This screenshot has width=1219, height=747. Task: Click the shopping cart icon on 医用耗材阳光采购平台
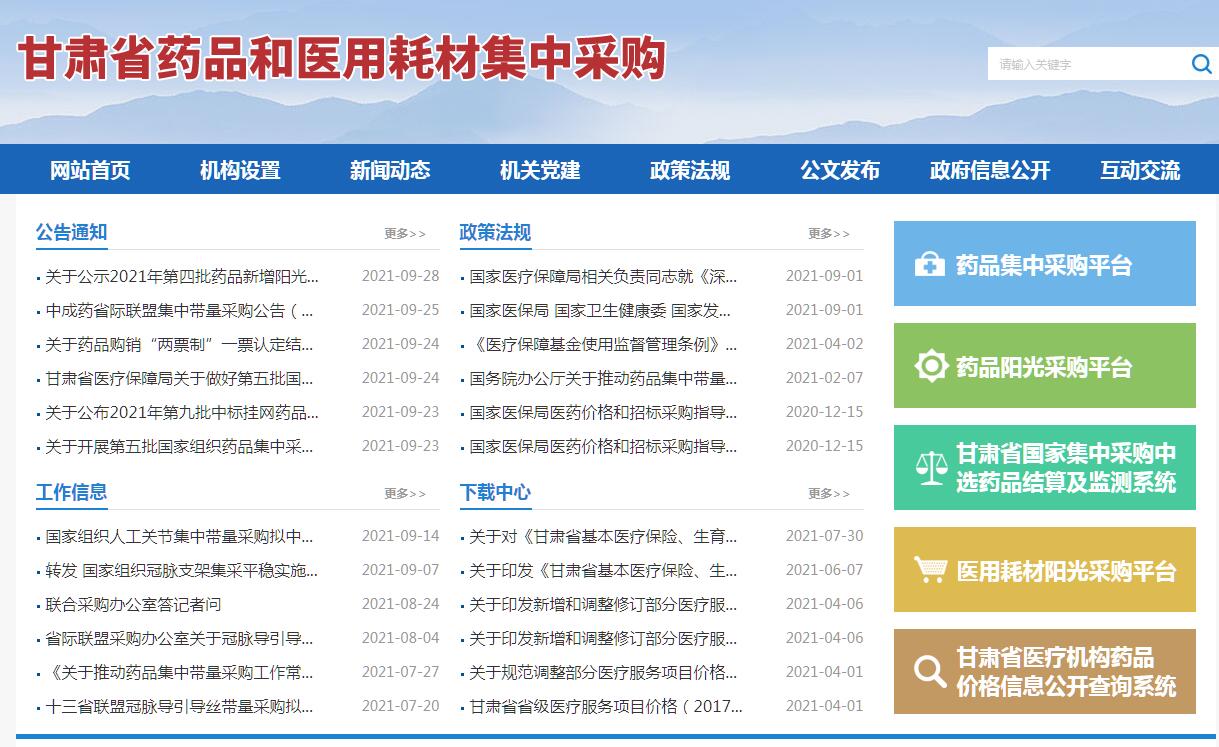[930, 570]
